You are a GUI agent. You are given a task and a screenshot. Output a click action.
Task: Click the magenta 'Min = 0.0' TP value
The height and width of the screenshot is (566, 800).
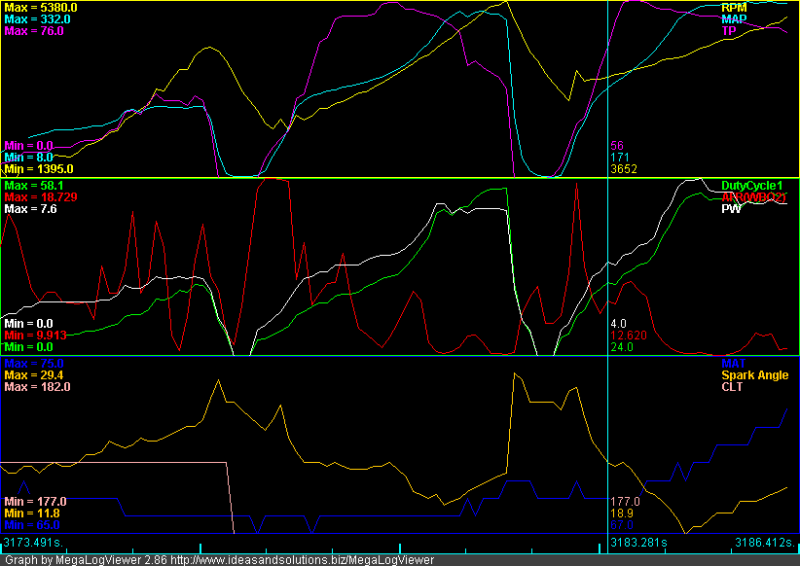pos(29,146)
